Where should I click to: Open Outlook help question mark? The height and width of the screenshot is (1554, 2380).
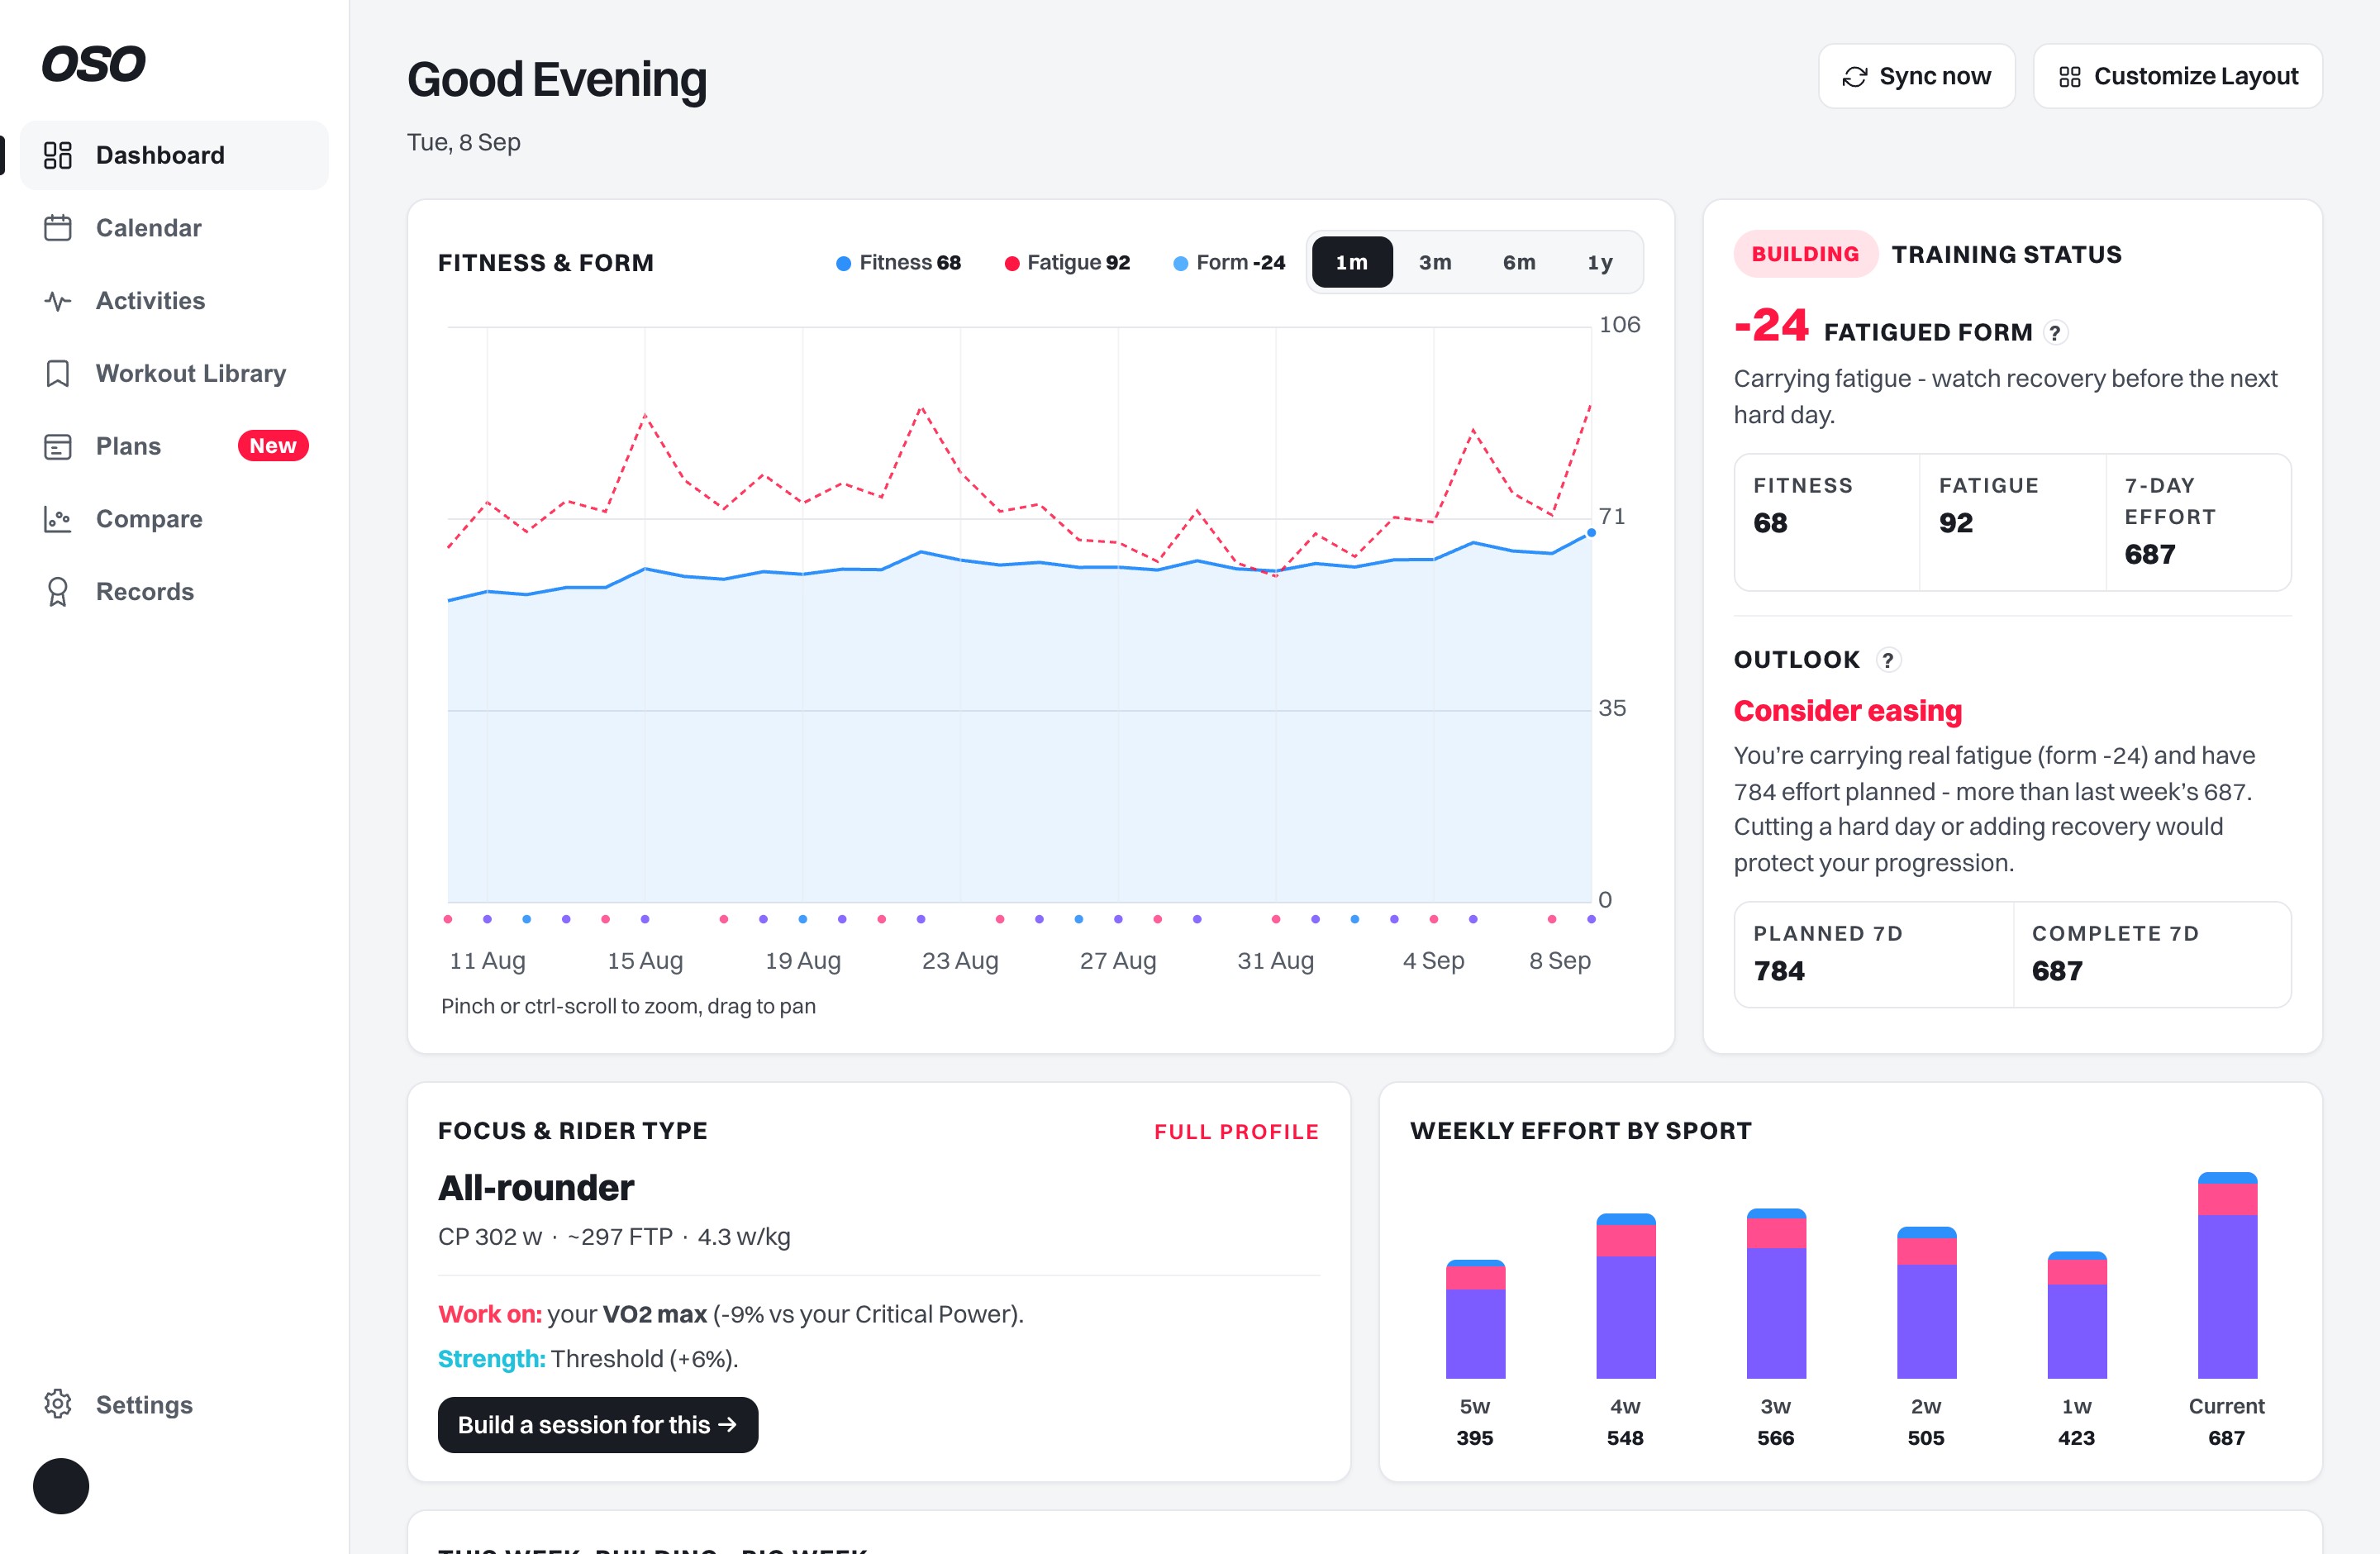click(1888, 660)
